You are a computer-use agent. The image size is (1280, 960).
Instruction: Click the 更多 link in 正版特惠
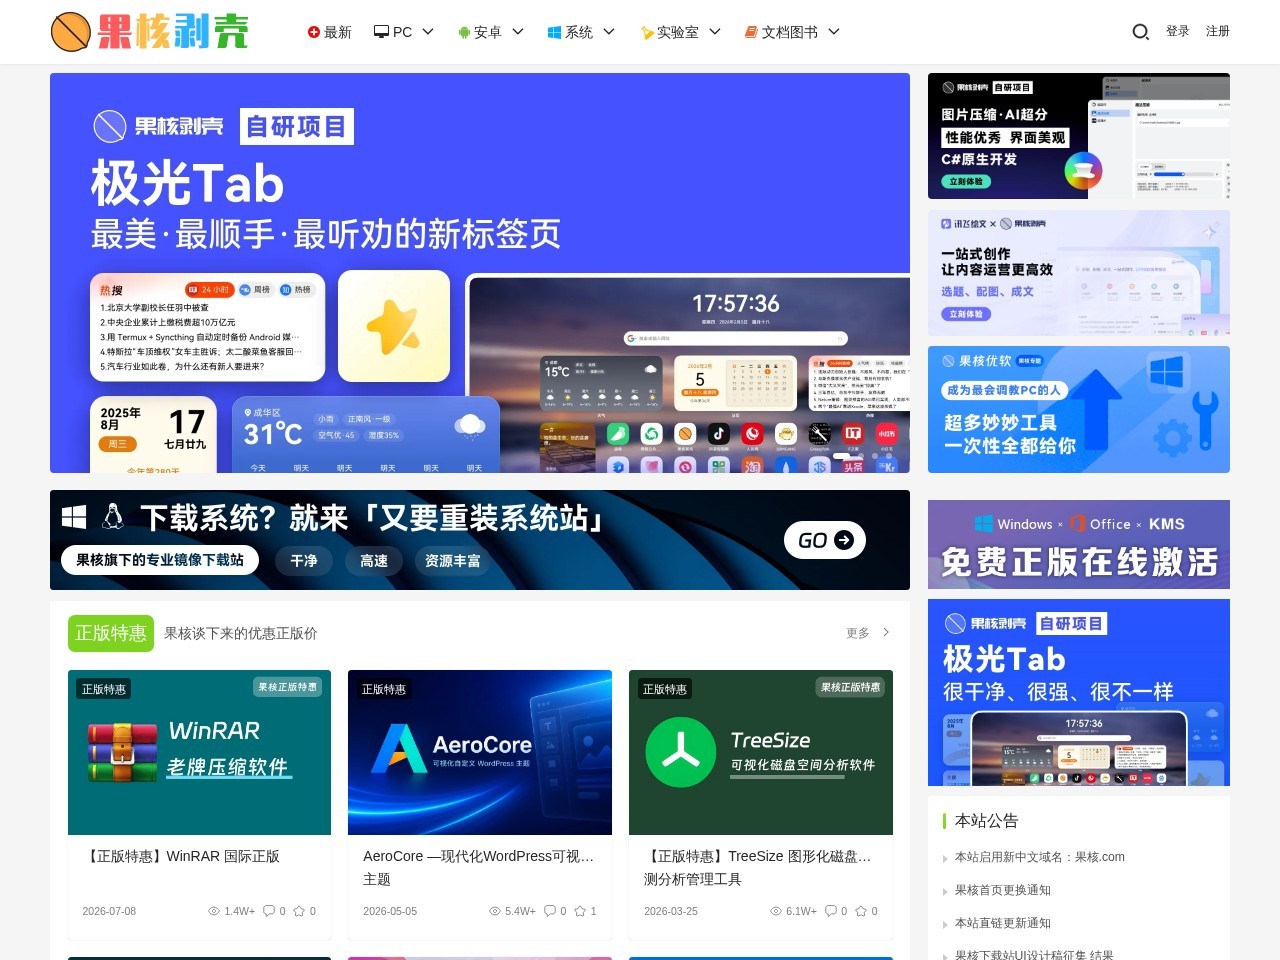858,633
